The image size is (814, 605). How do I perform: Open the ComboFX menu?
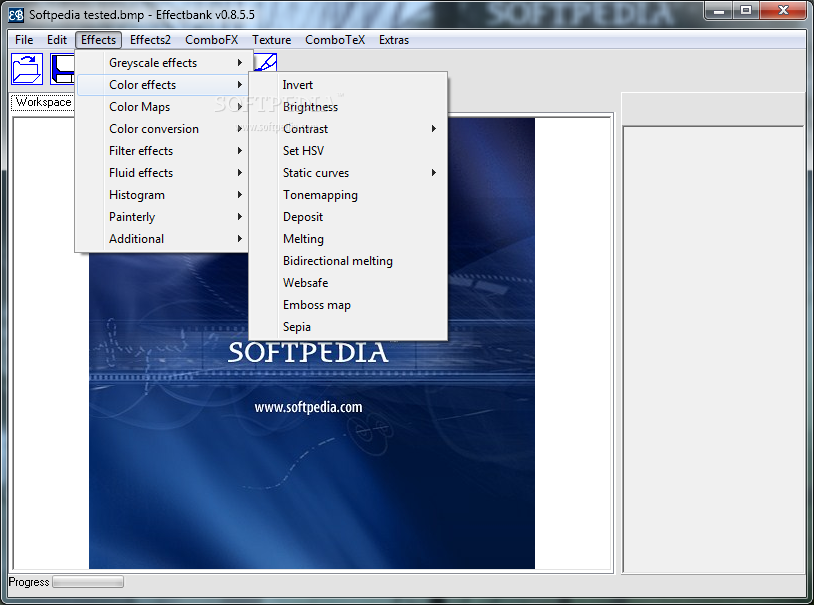pos(211,40)
